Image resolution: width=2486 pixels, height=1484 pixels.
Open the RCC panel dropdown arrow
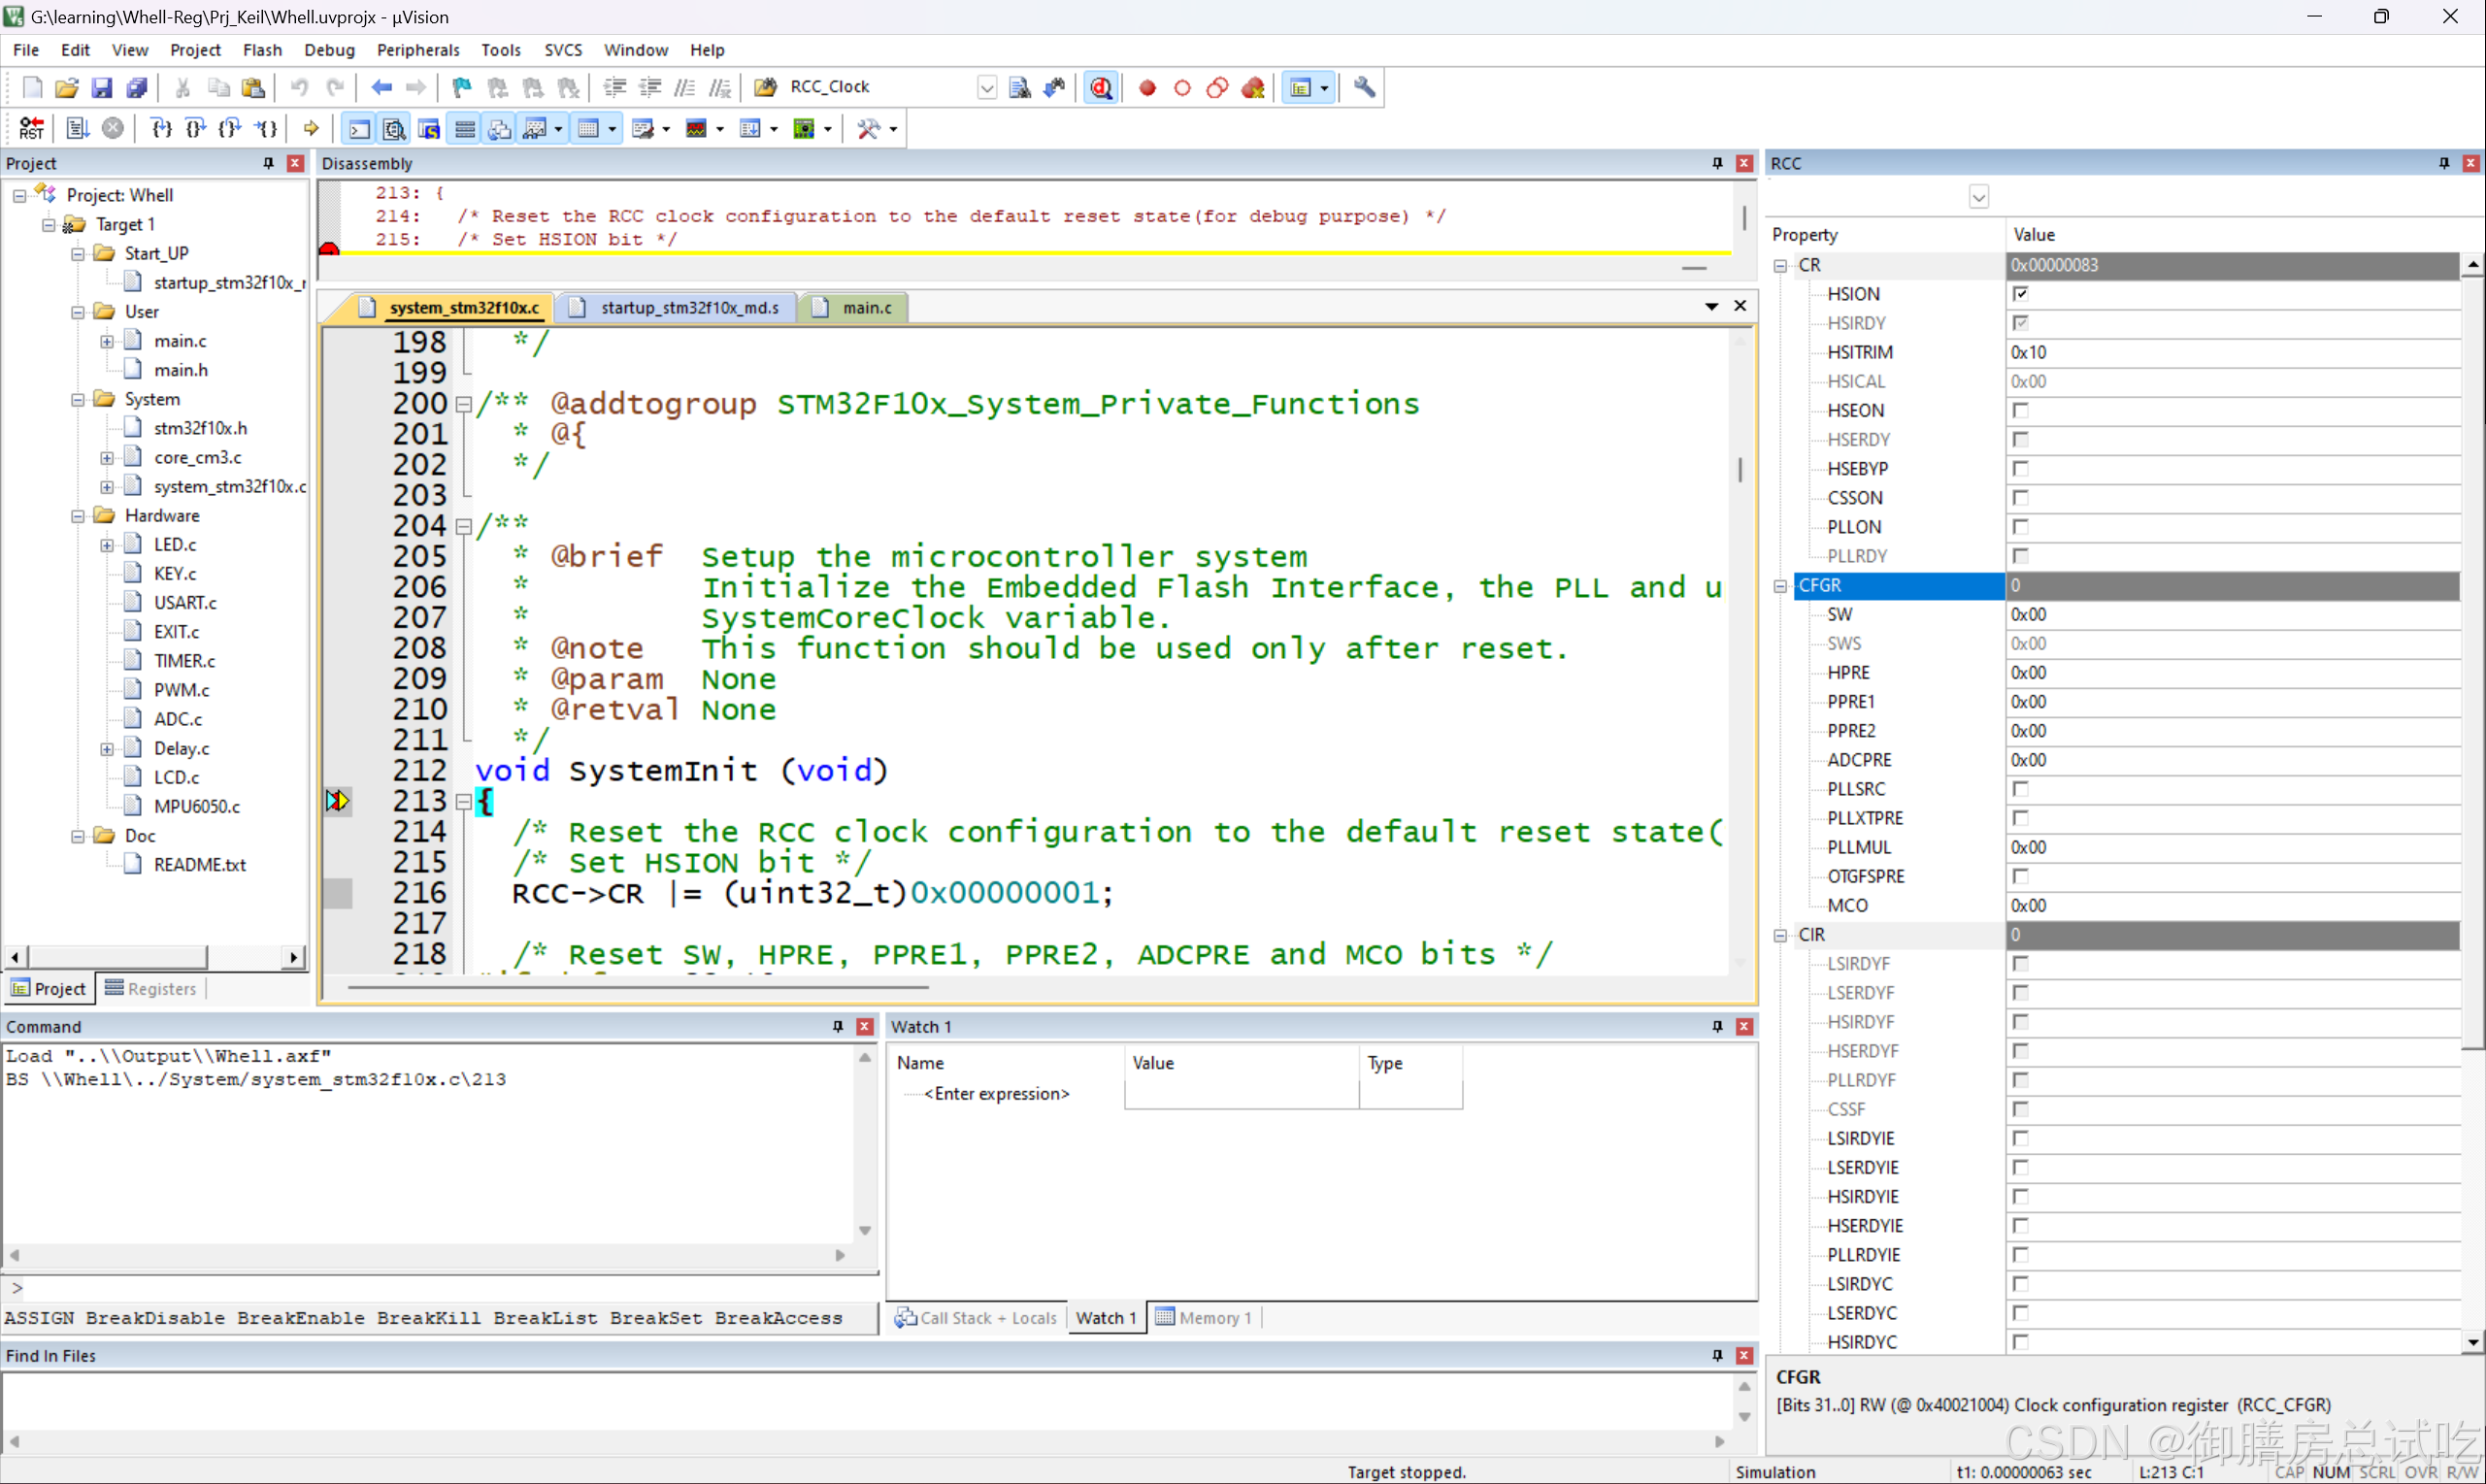(x=1978, y=196)
